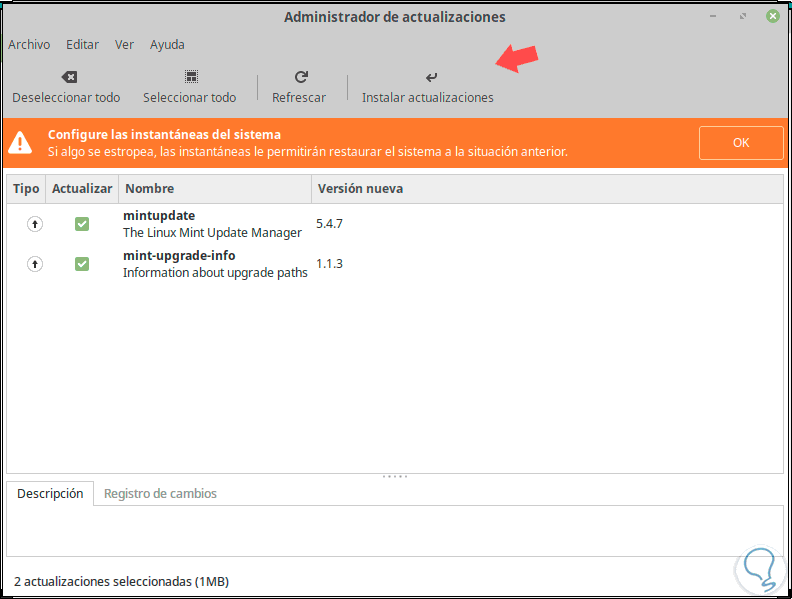Viewport: 792px width, 599px height.
Task: Open the Archivo menu
Action: (29, 44)
